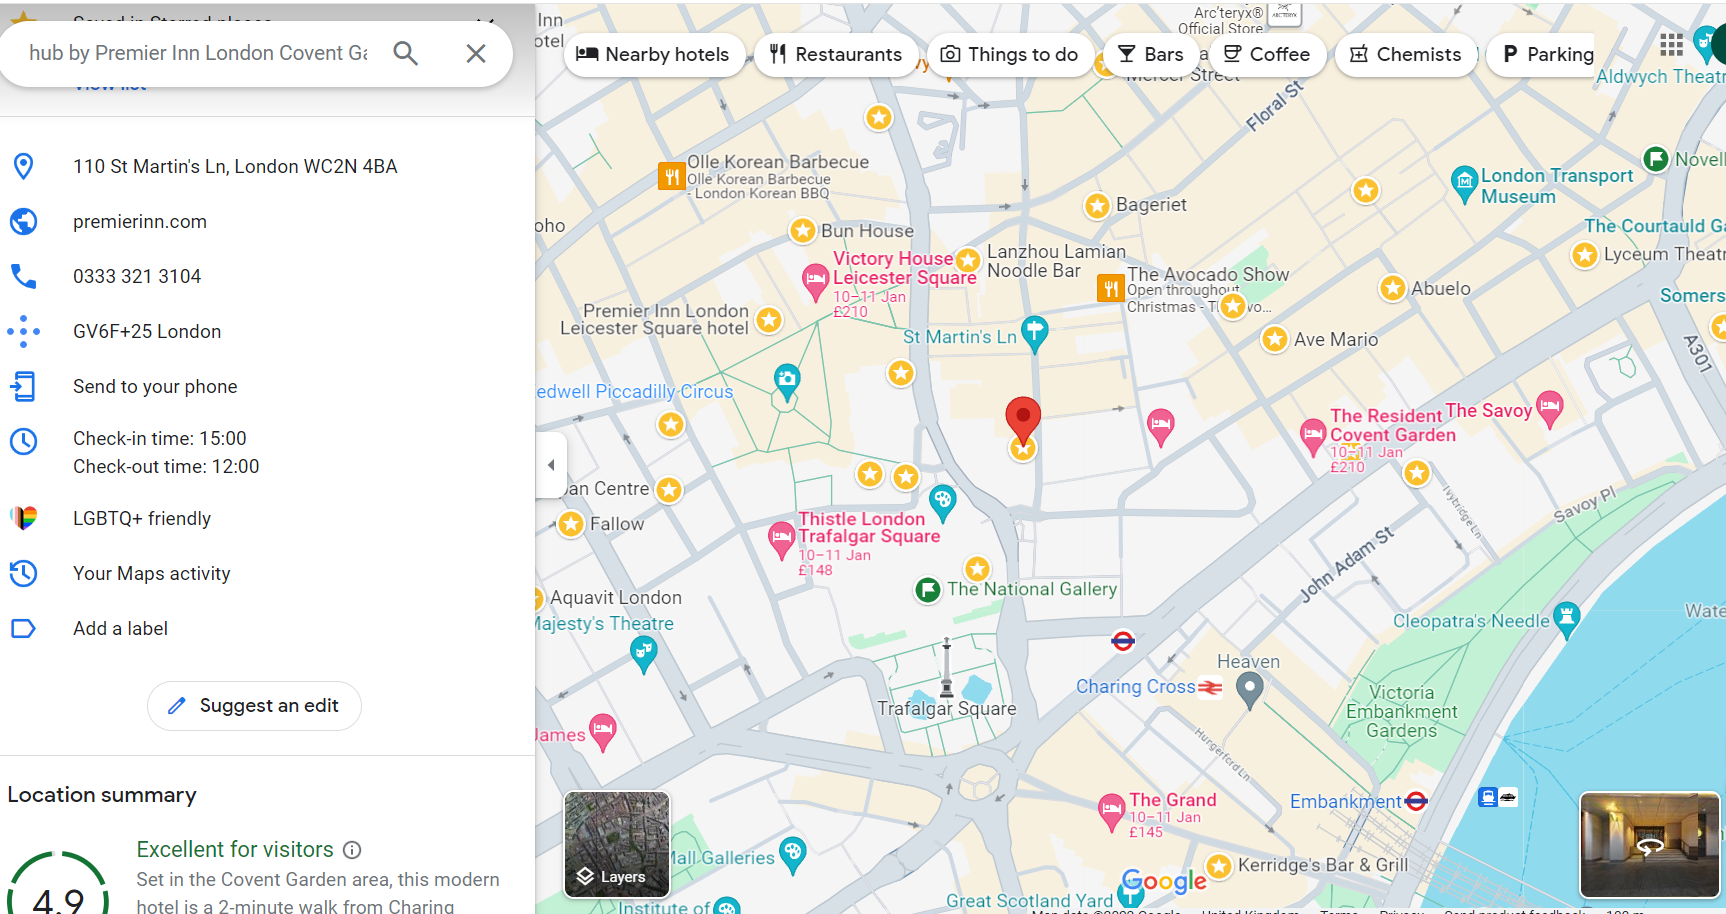Click the Bageriet starred place
1726x914 pixels.
click(x=1097, y=206)
